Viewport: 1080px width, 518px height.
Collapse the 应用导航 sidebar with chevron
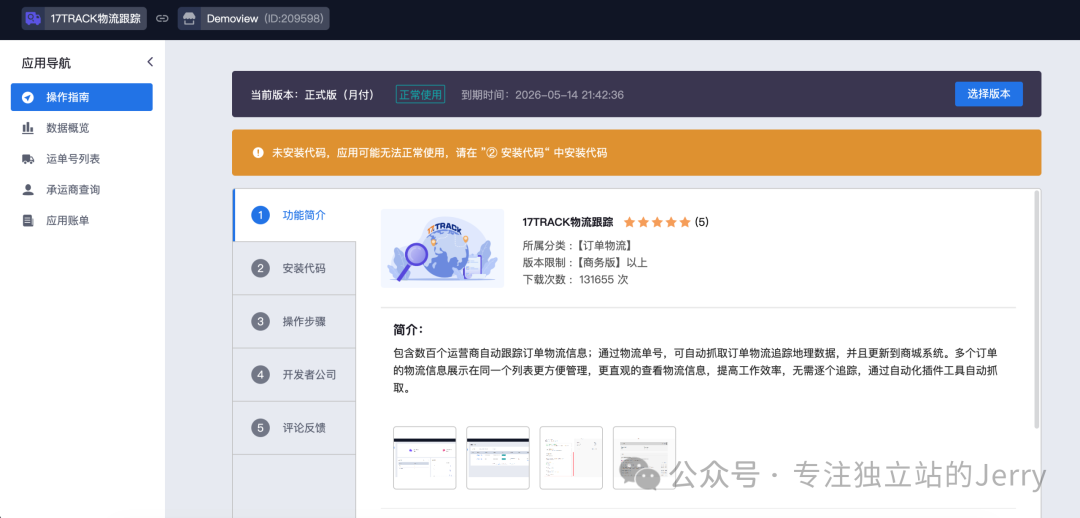(x=150, y=62)
